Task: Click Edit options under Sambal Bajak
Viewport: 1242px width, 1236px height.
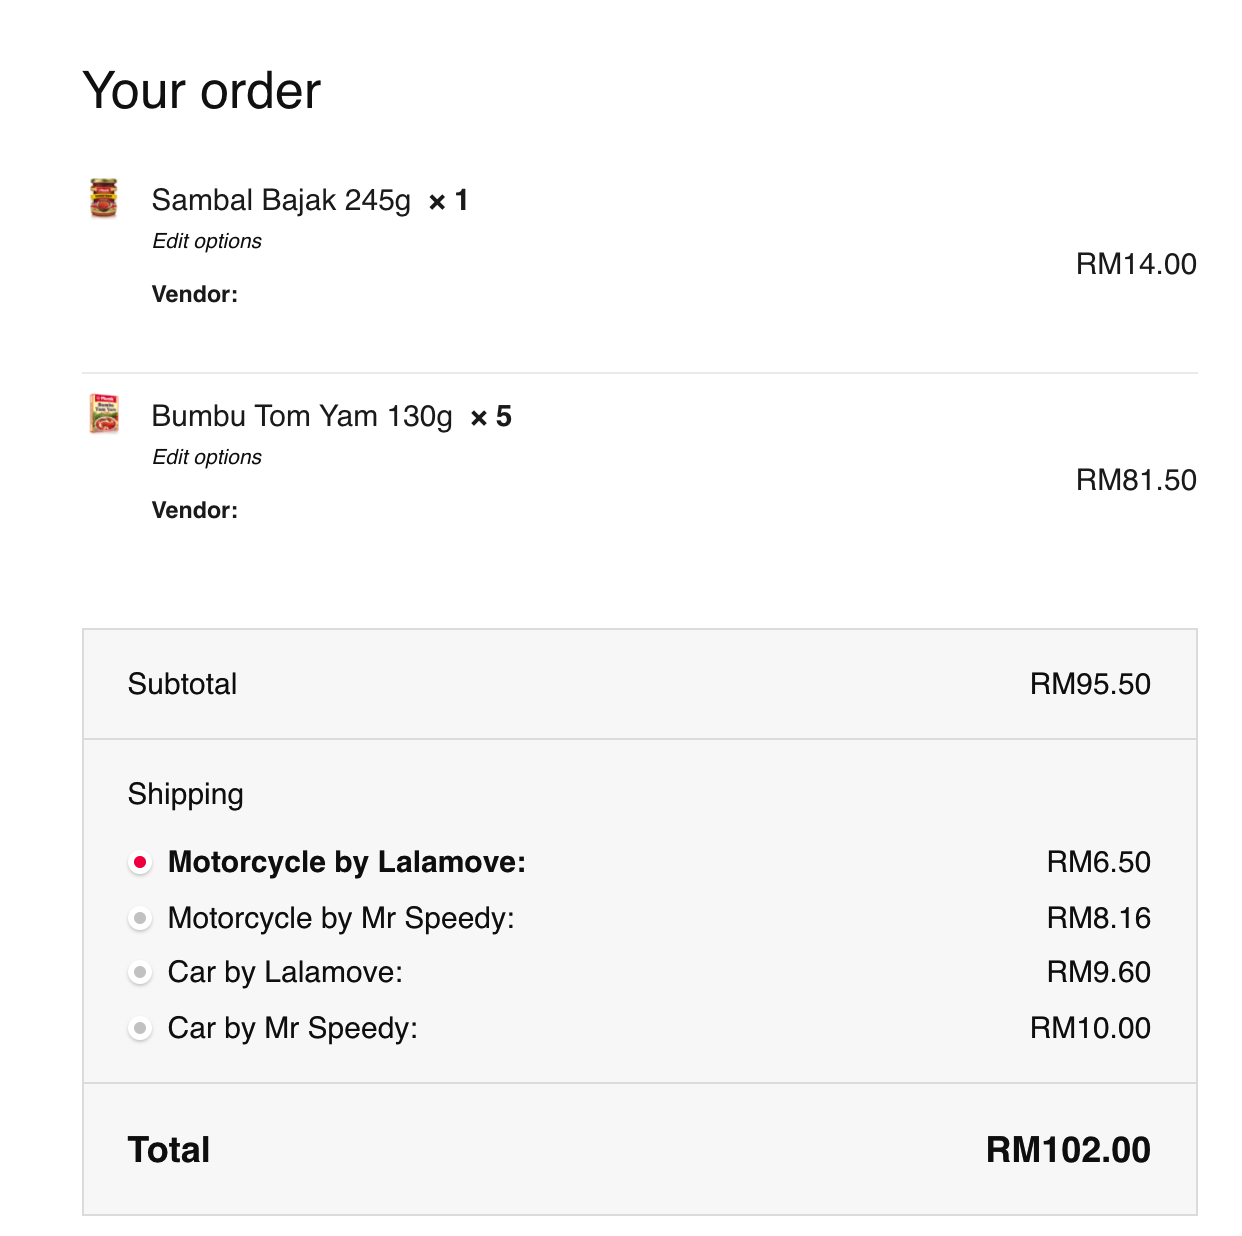Action: [207, 241]
